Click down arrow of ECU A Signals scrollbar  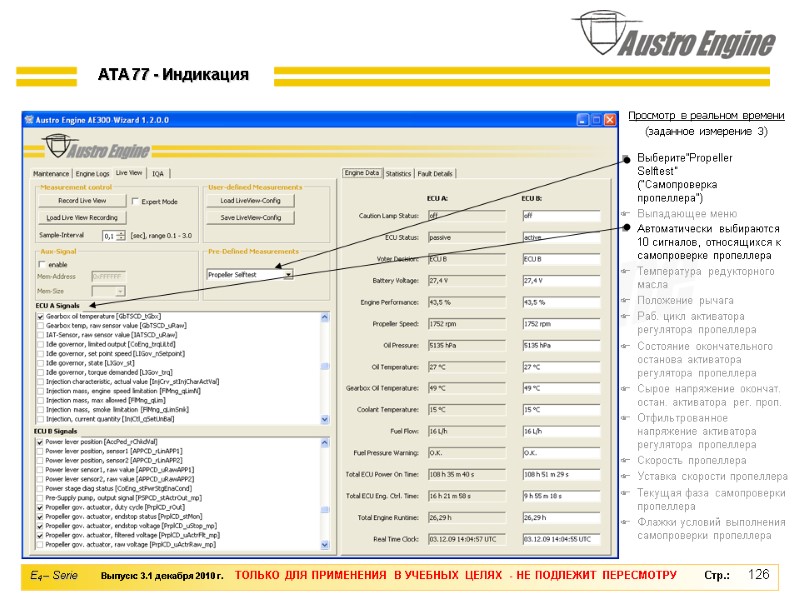coord(325,419)
